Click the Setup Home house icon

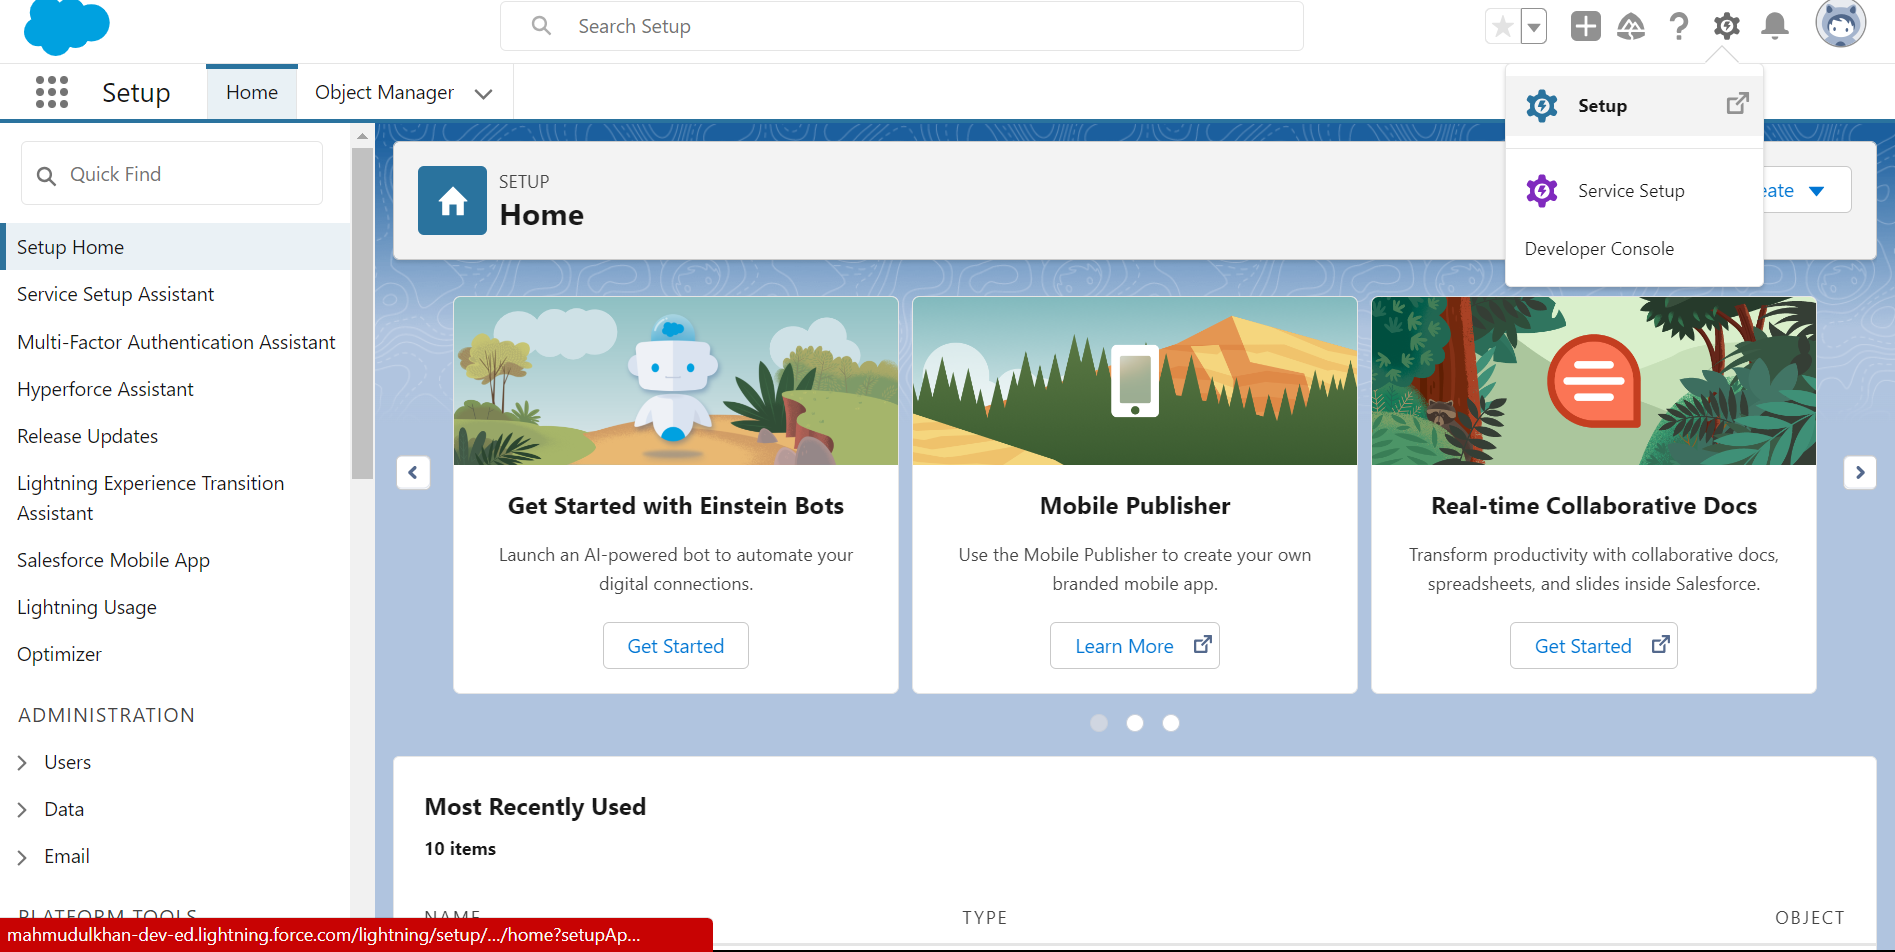tap(452, 200)
